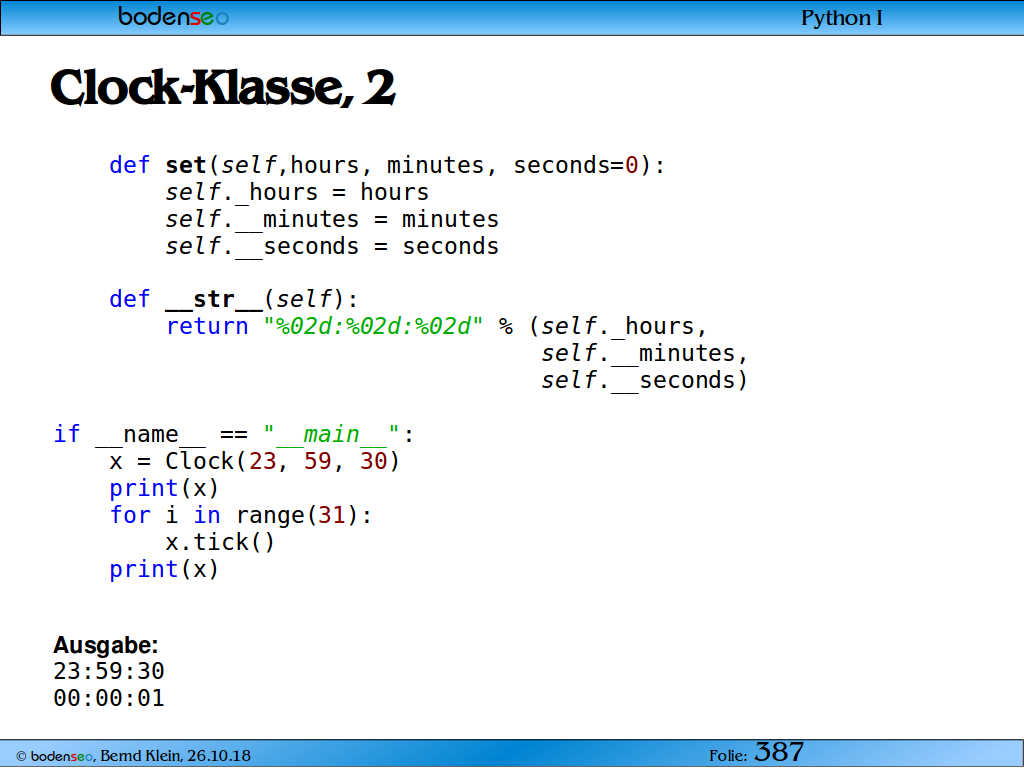Click the line 'x = Clock(23, 59, 30)'
1024x768 pixels.
pos(255,461)
